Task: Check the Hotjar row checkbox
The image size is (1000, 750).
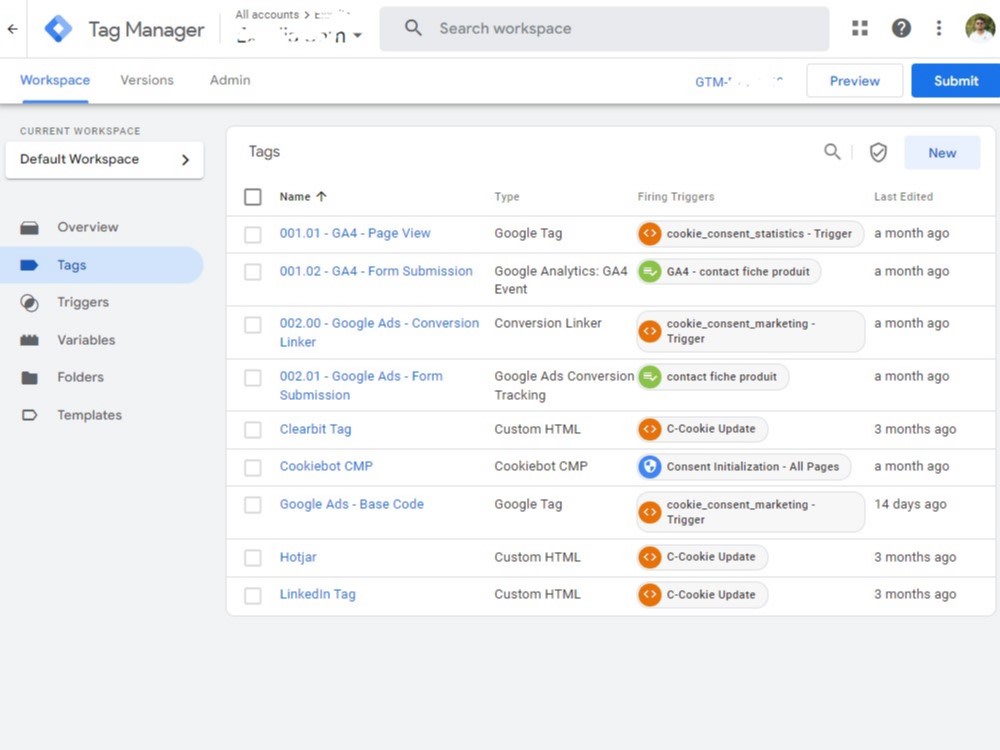Action: tap(253, 558)
